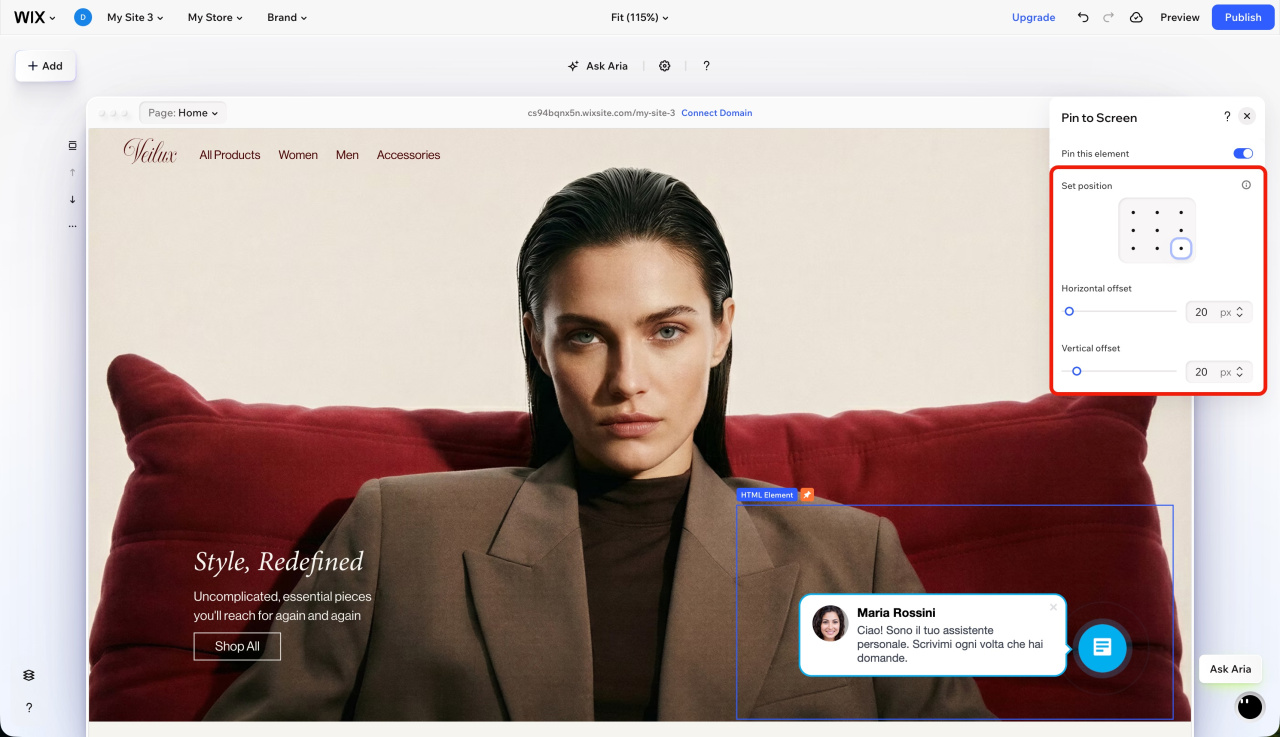Screen dimensions: 1280x737
Task: Toggle off Pin this element switch
Action: point(1242,154)
